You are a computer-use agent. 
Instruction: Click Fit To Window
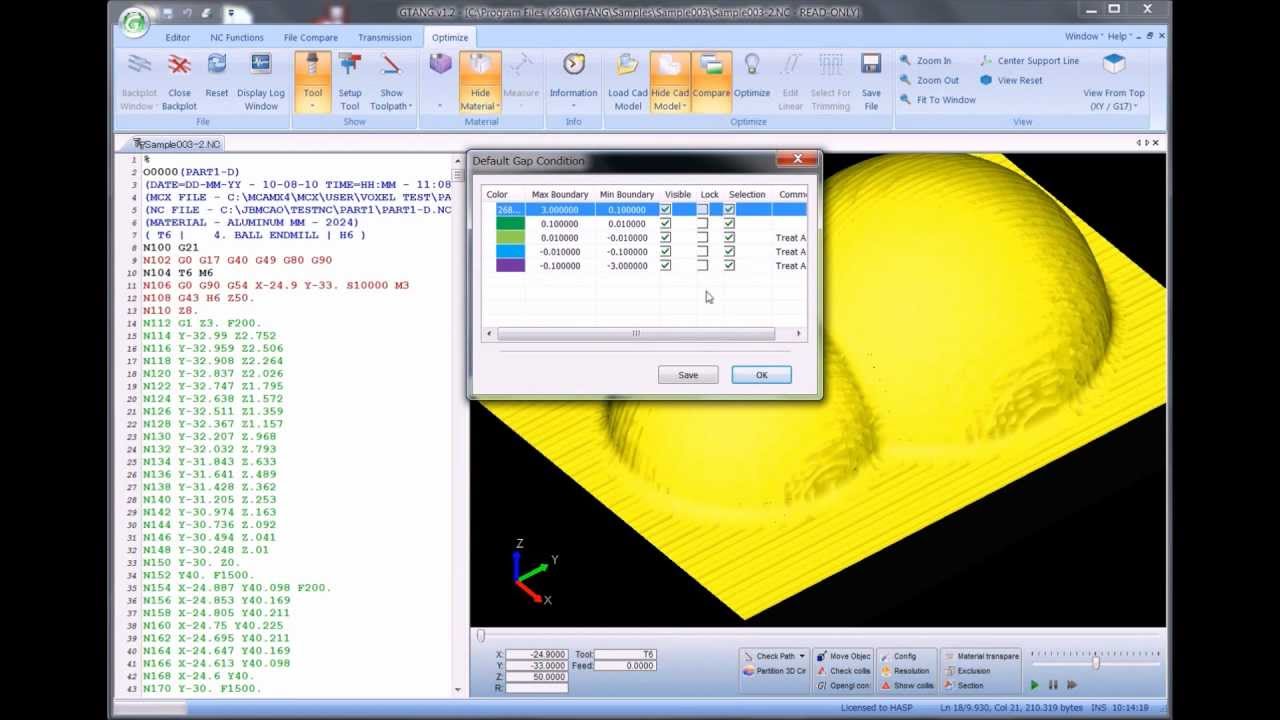937,100
